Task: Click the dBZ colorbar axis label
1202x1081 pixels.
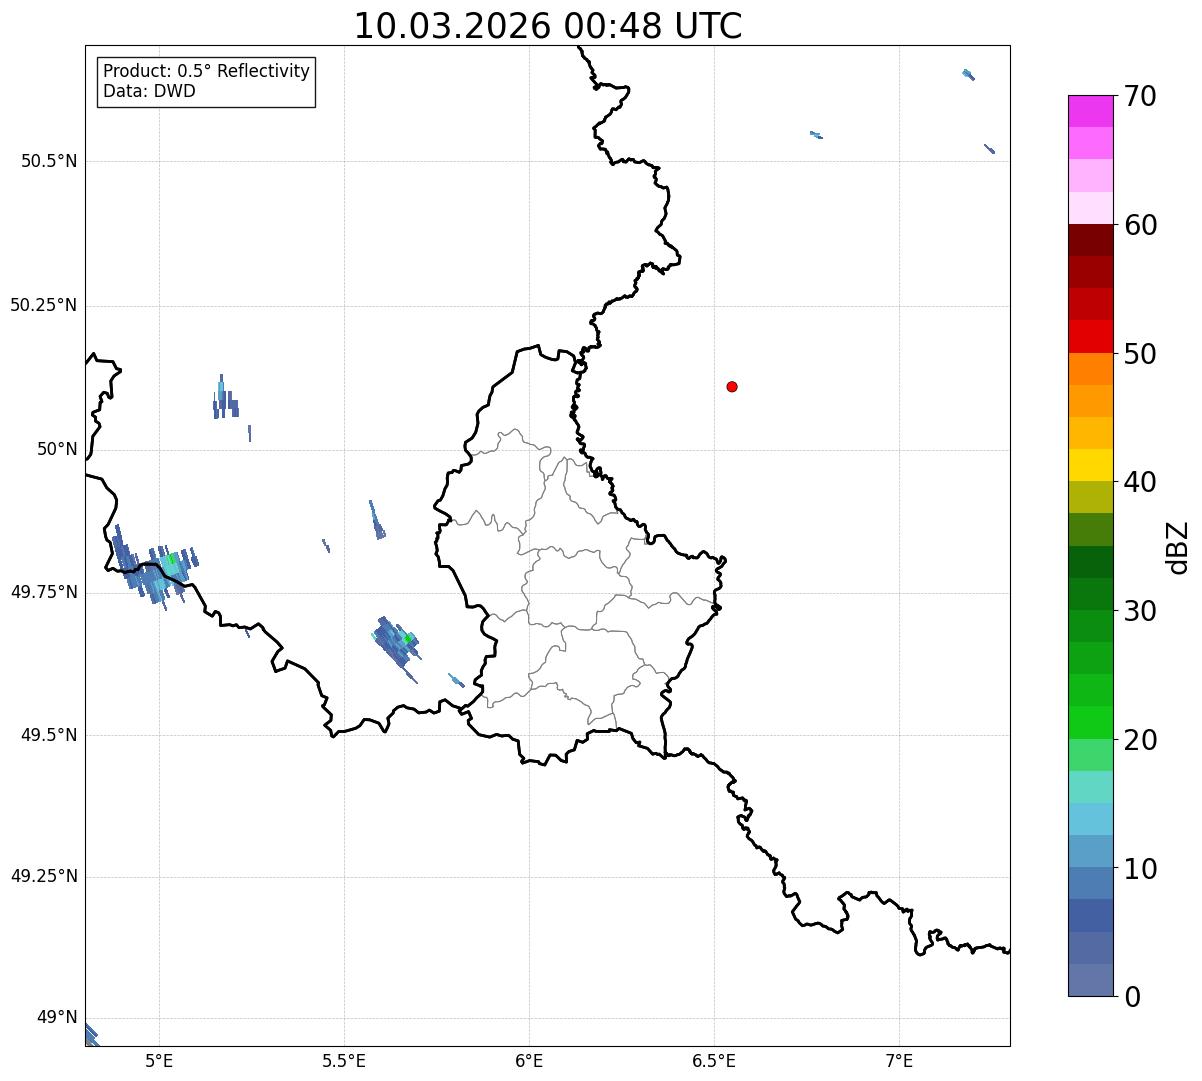Action: pyautogui.click(x=1178, y=547)
